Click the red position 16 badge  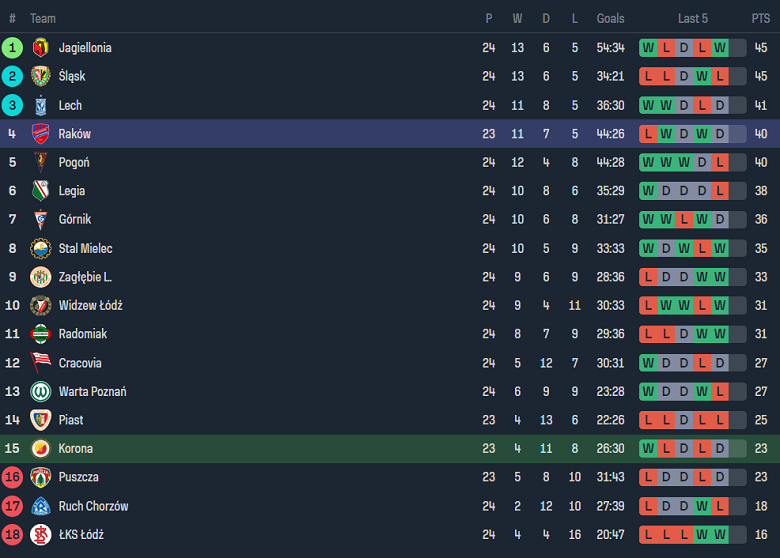click(x=12, y=477)
